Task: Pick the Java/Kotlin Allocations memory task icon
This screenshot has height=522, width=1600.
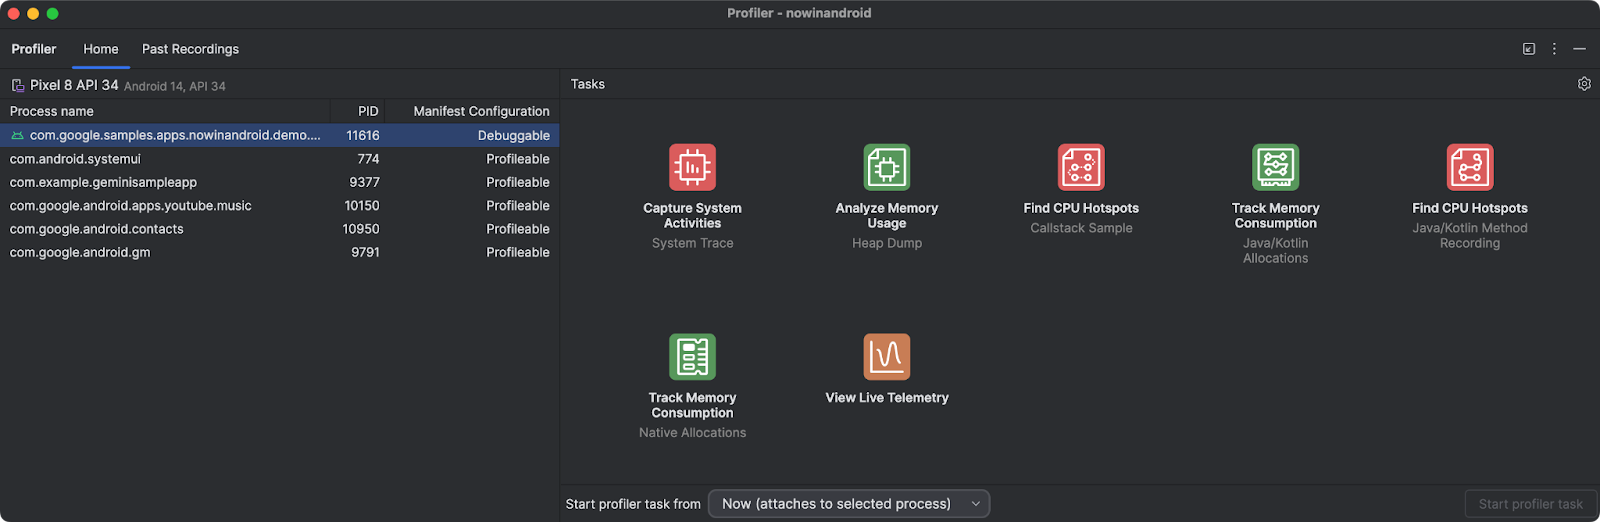Action: click(1275, 168)
